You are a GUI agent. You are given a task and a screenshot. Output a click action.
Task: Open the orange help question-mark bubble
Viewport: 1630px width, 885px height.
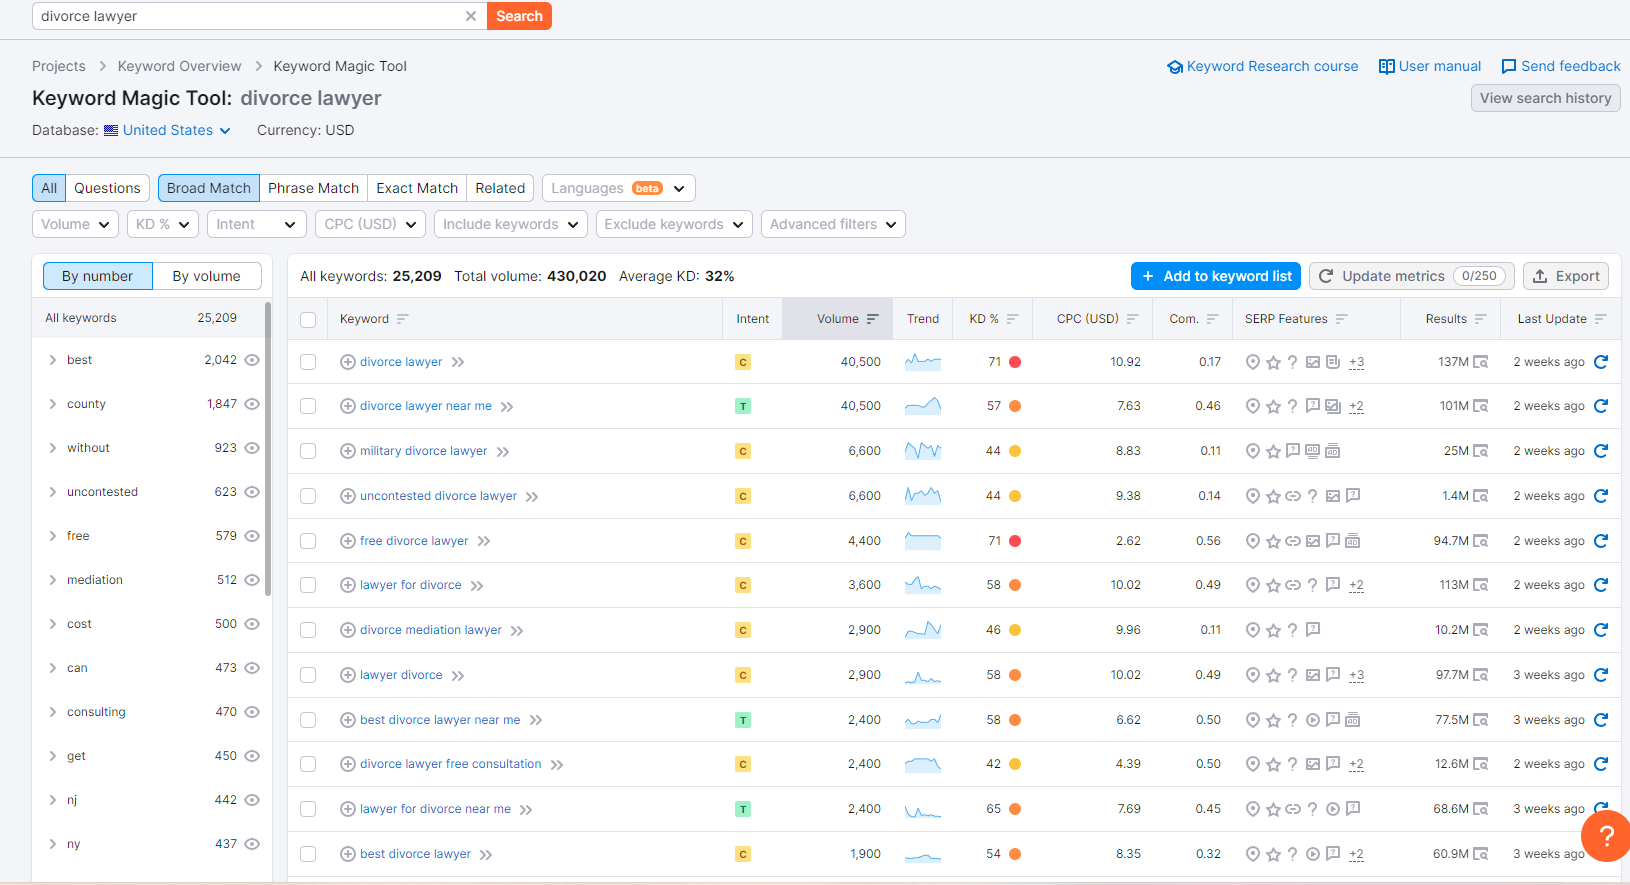[x=1606, y=836]
